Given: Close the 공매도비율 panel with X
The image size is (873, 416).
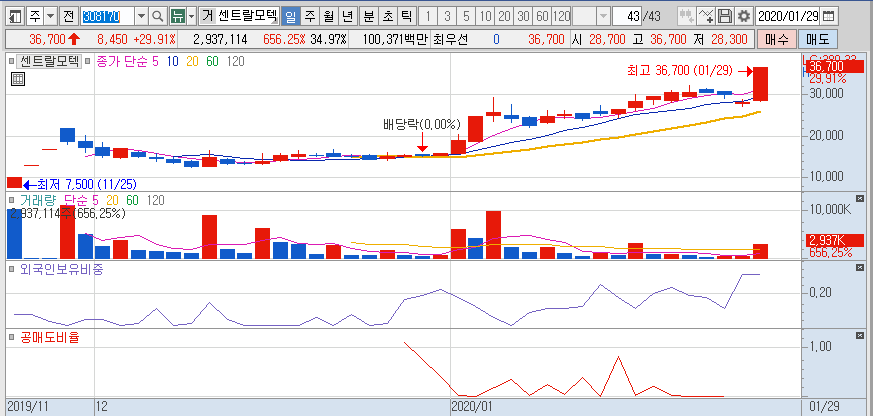Looking at the screenshot, I should point(860,336).
